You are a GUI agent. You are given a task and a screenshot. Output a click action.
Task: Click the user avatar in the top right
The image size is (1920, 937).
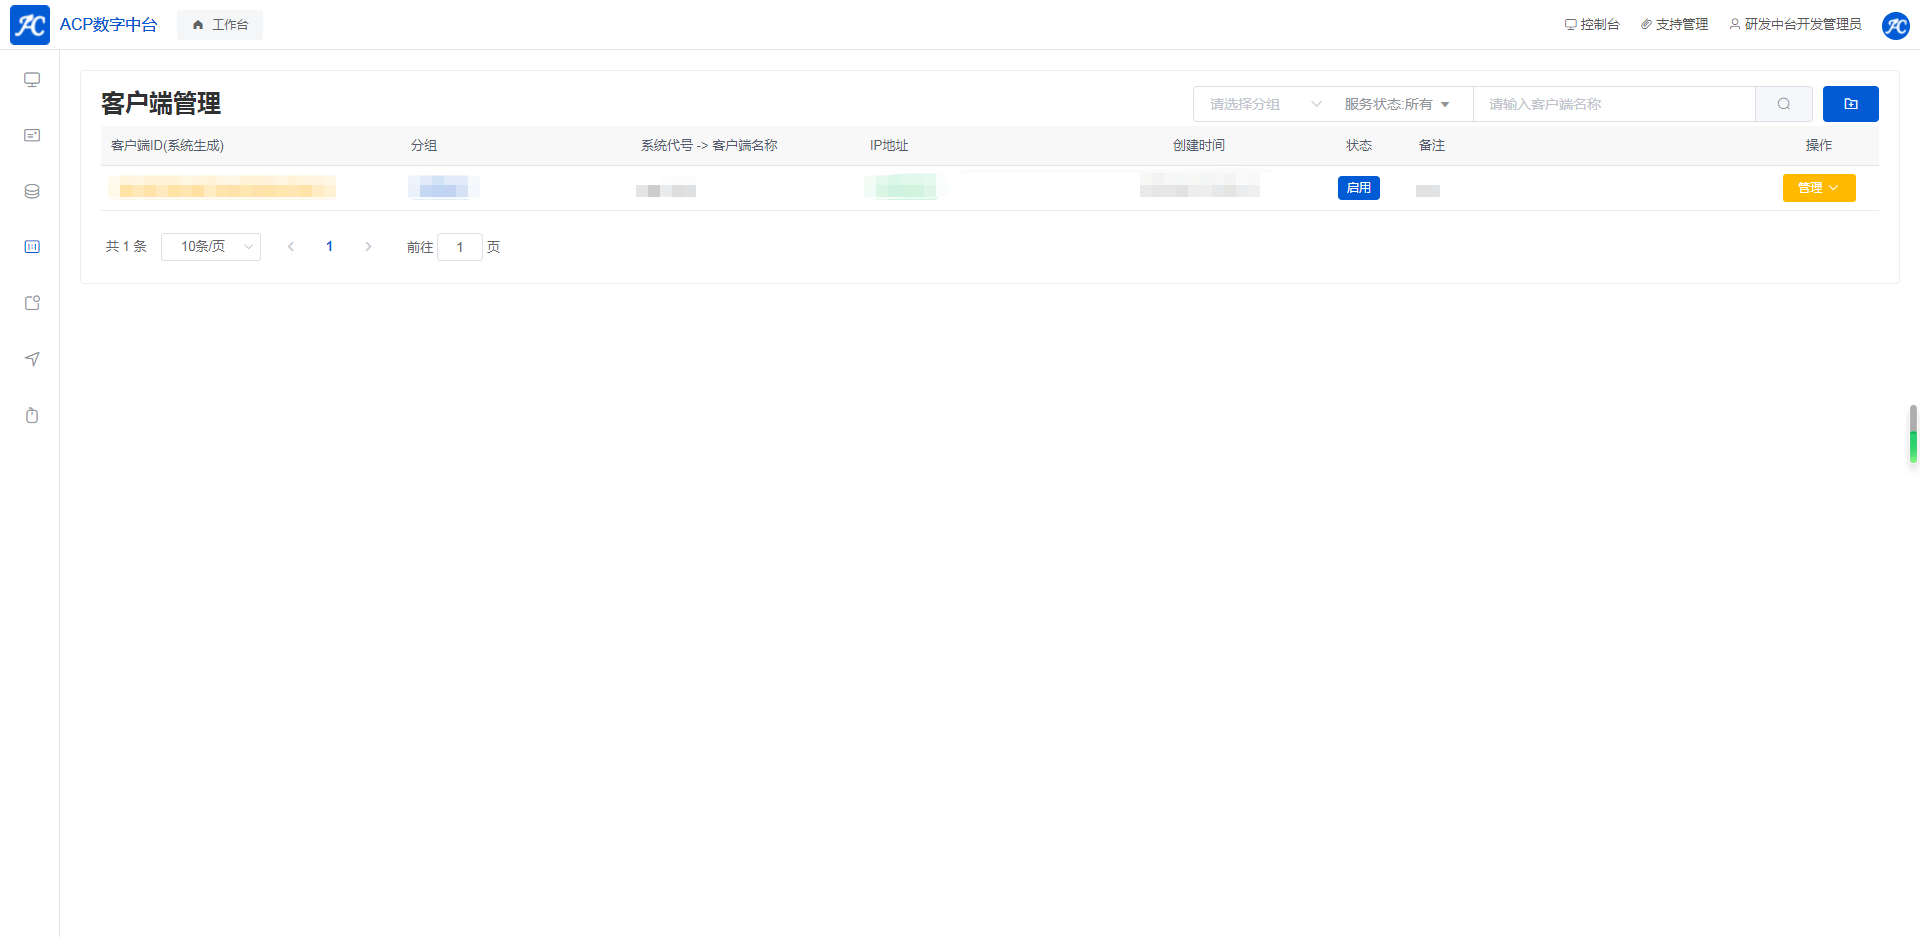[x=1895, y=25]
